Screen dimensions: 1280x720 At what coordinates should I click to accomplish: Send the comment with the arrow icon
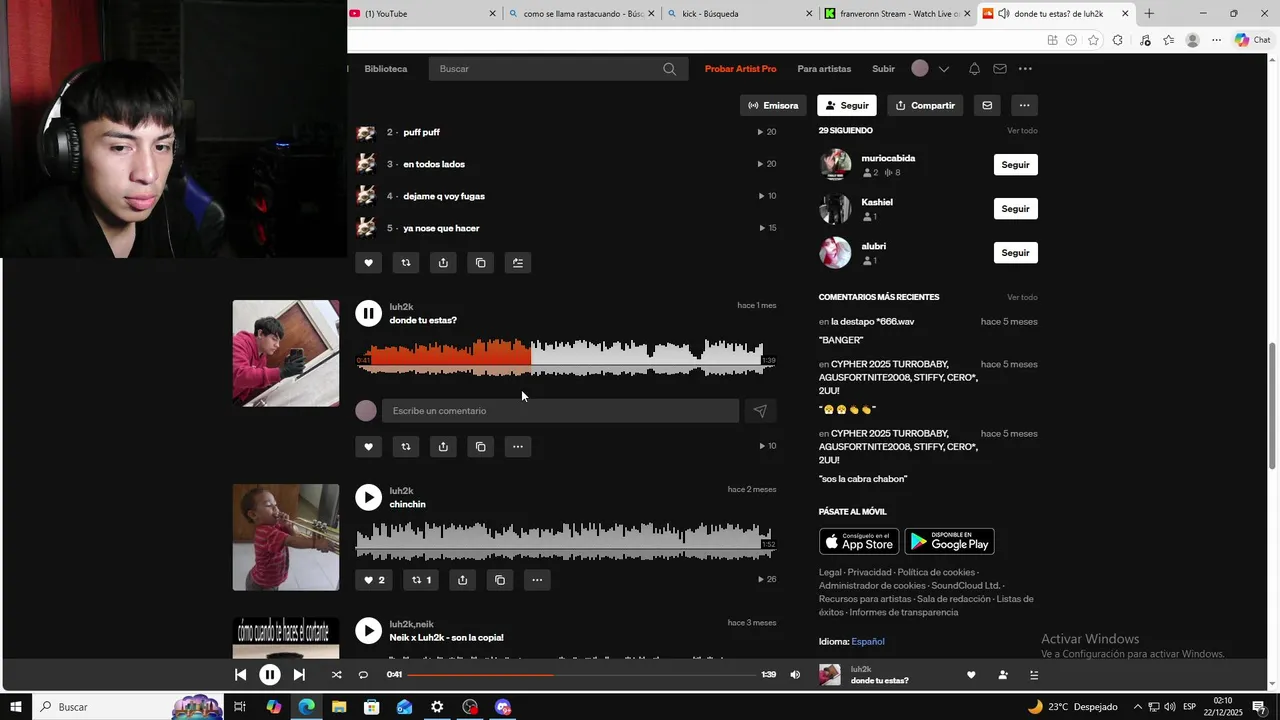click(760, 411)
